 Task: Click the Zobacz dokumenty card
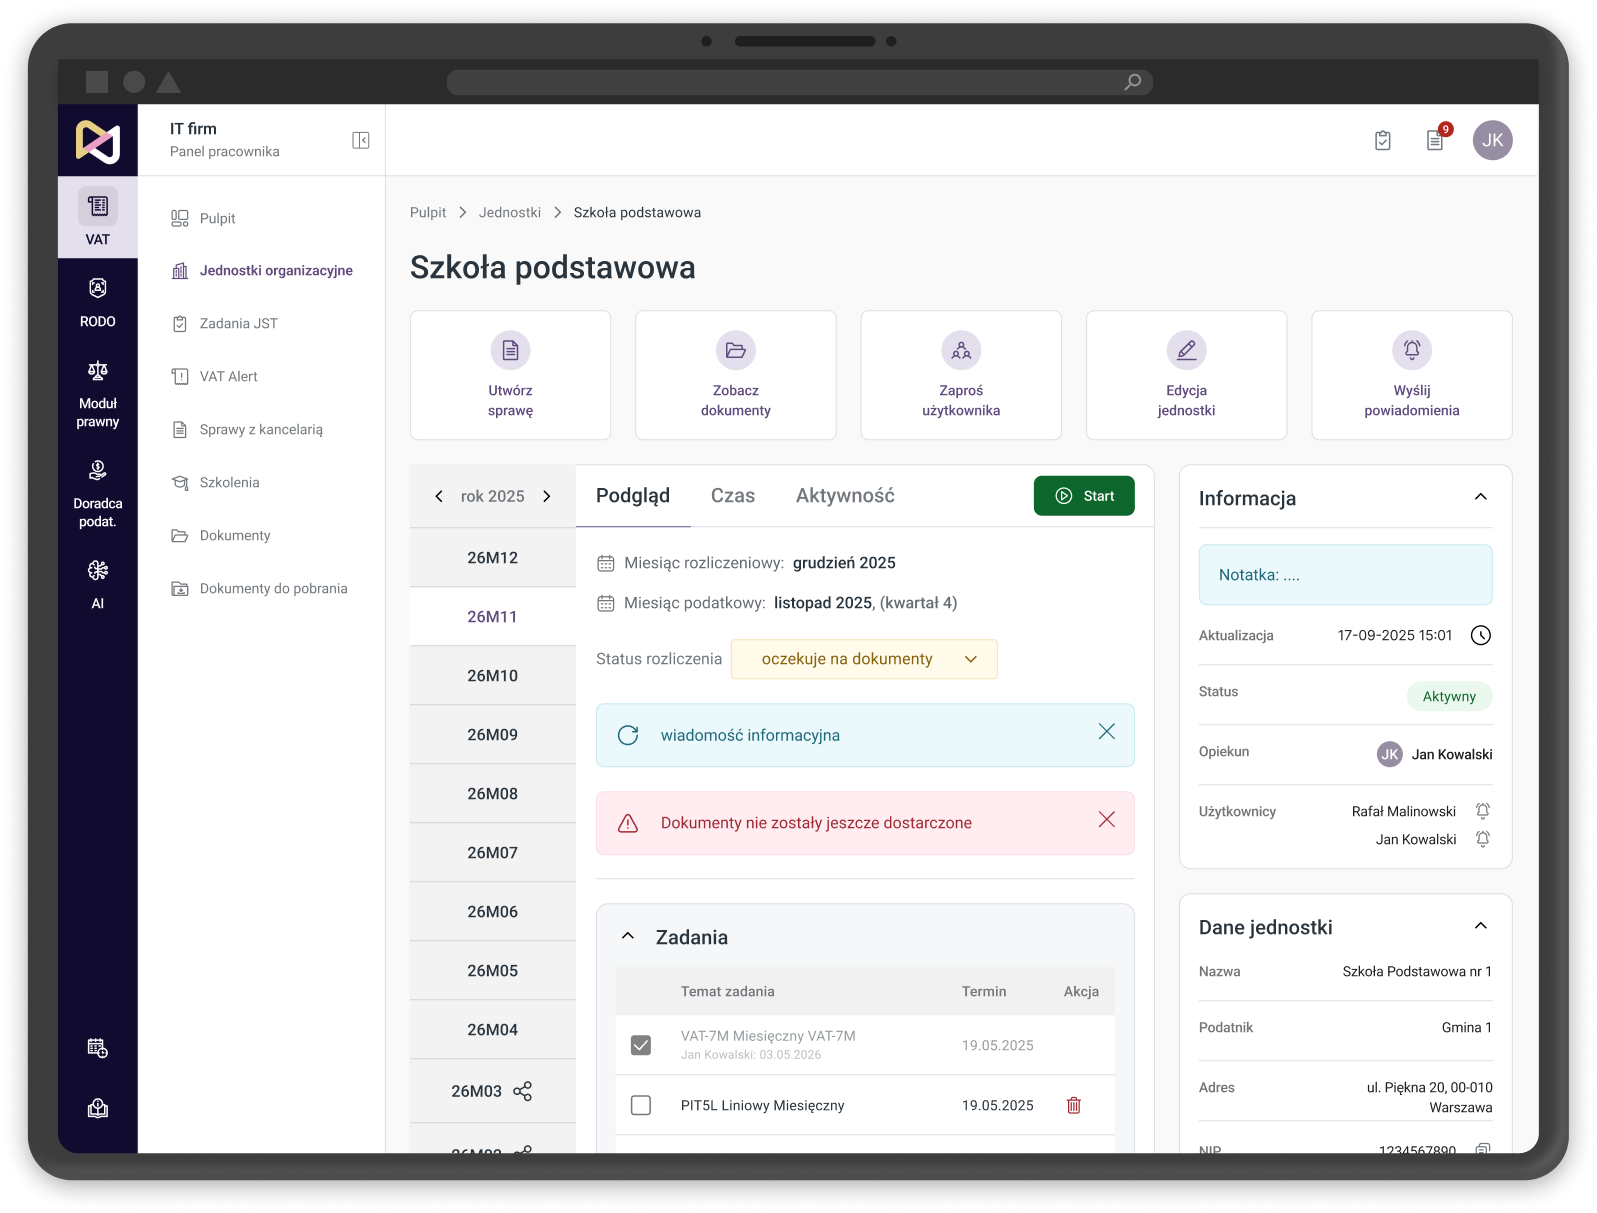(736, 375)
